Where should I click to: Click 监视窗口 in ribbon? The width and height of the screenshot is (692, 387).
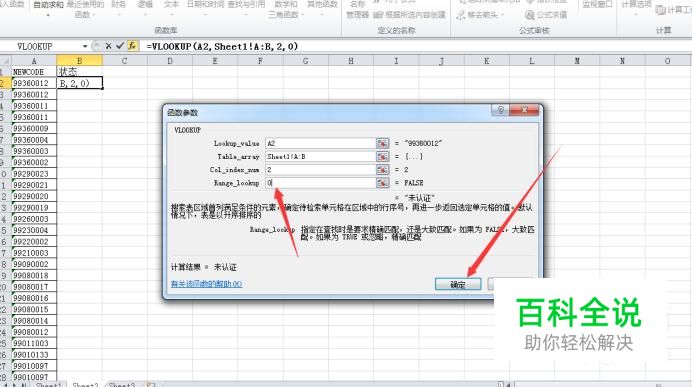coord(597,5)
